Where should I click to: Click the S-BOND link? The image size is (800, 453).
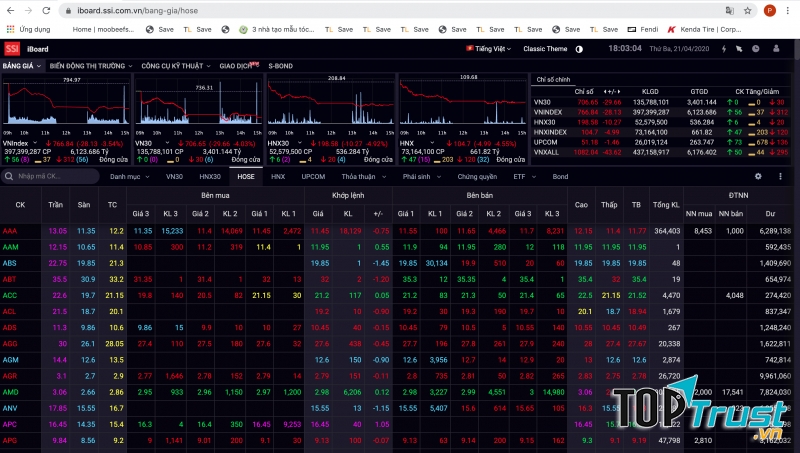pyautogui.click(x=280, y=65)
